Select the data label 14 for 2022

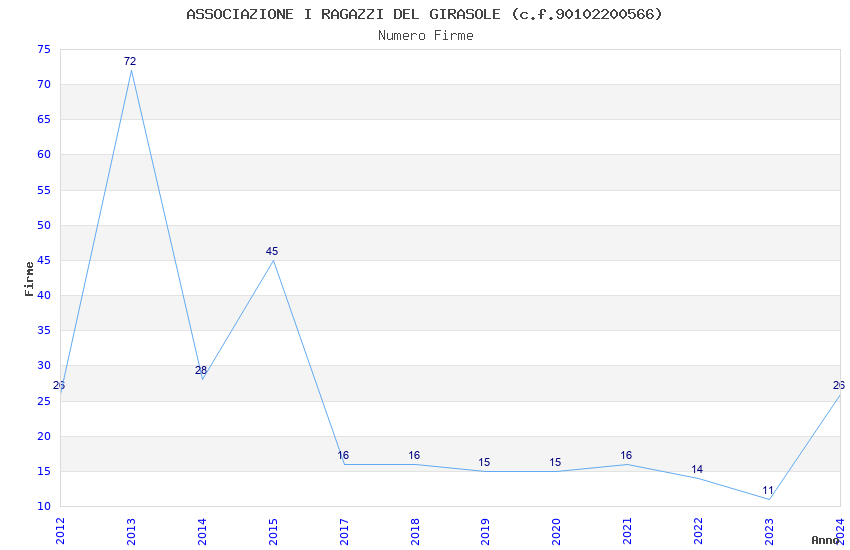tap(697, 469)
